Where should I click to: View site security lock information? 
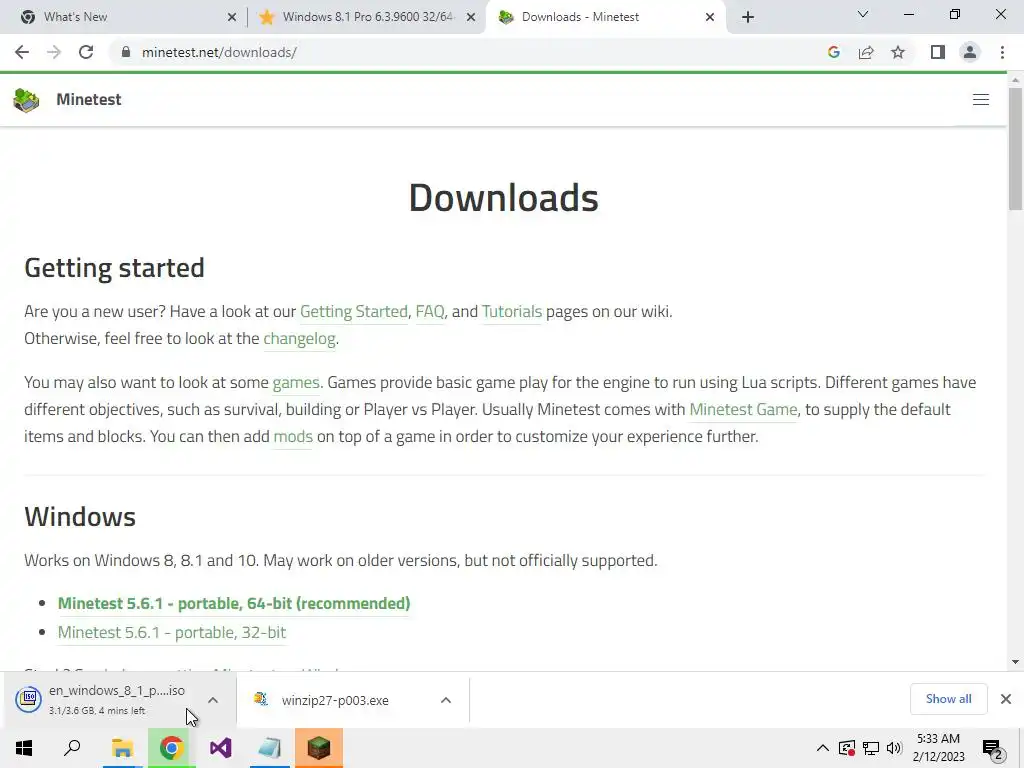(x=126, y=52)
